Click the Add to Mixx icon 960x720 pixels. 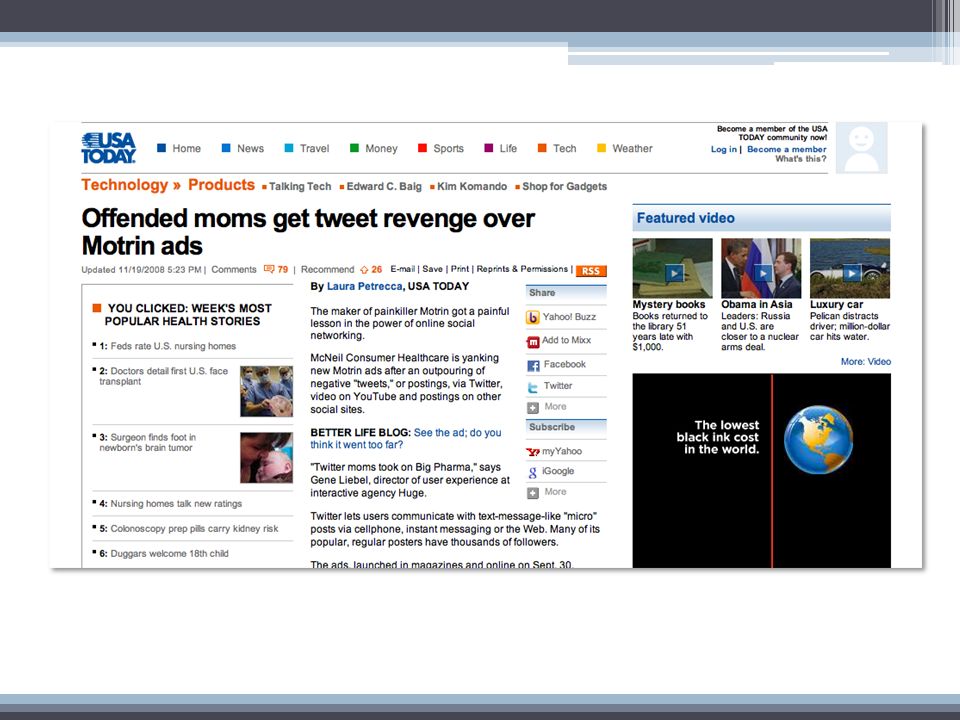(x=533, y=342)
